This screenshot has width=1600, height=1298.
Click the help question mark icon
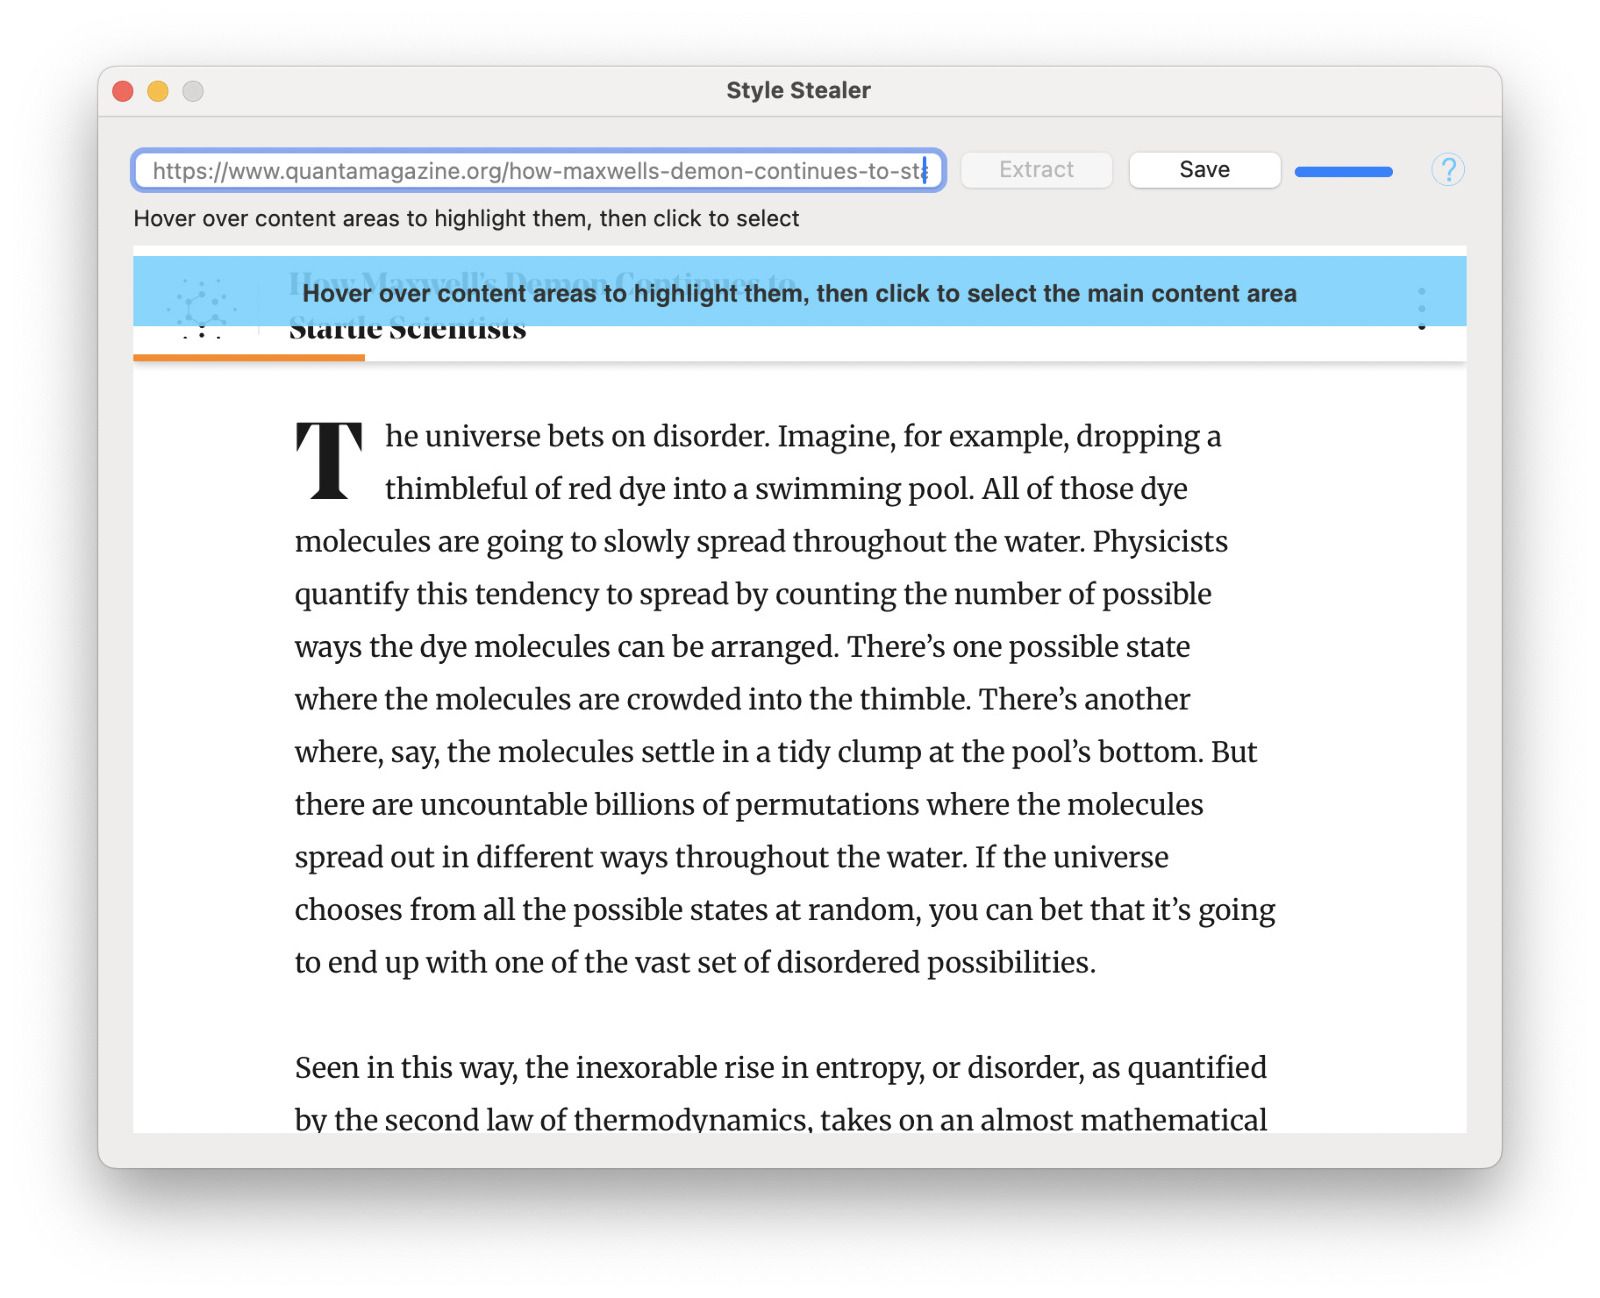click(x=1447, y=170)
